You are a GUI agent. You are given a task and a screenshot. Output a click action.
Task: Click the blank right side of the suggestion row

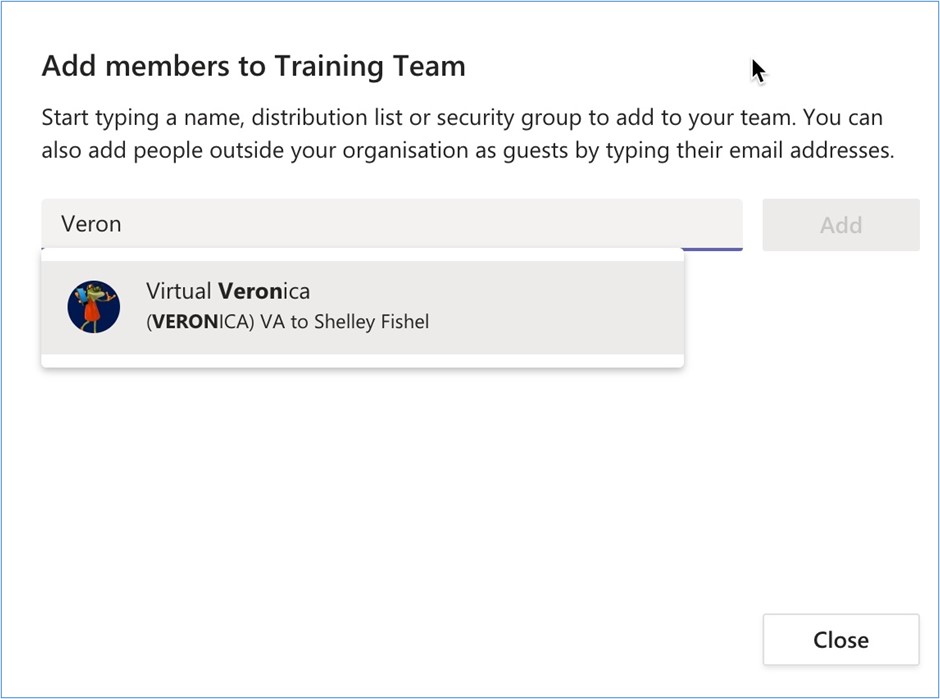[580, 307]
